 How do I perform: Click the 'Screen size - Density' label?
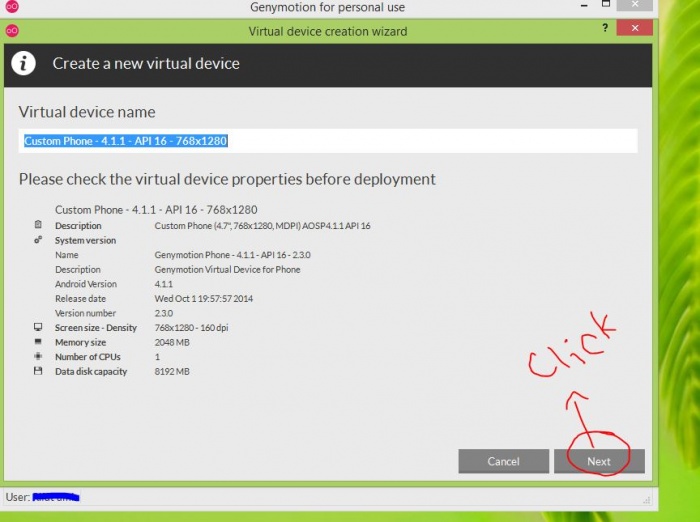[96, 328]
